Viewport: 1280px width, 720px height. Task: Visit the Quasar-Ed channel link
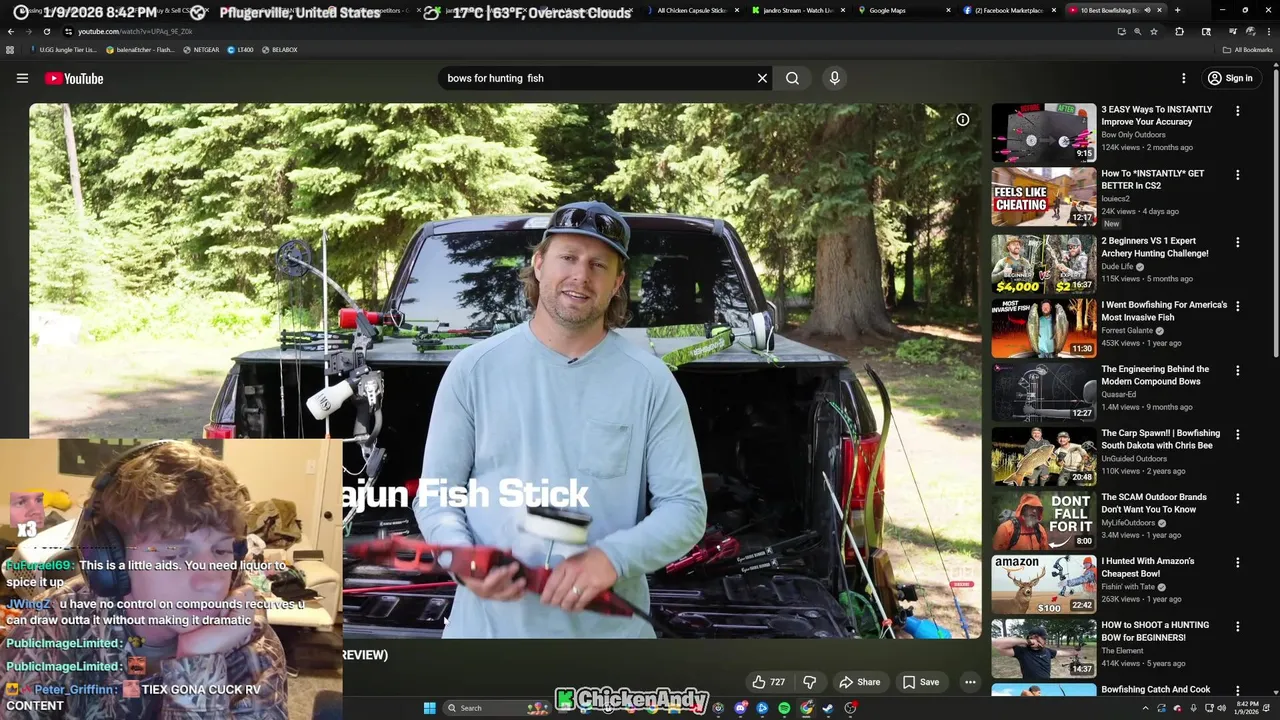pyautogui.click(x=1119, y=395)
